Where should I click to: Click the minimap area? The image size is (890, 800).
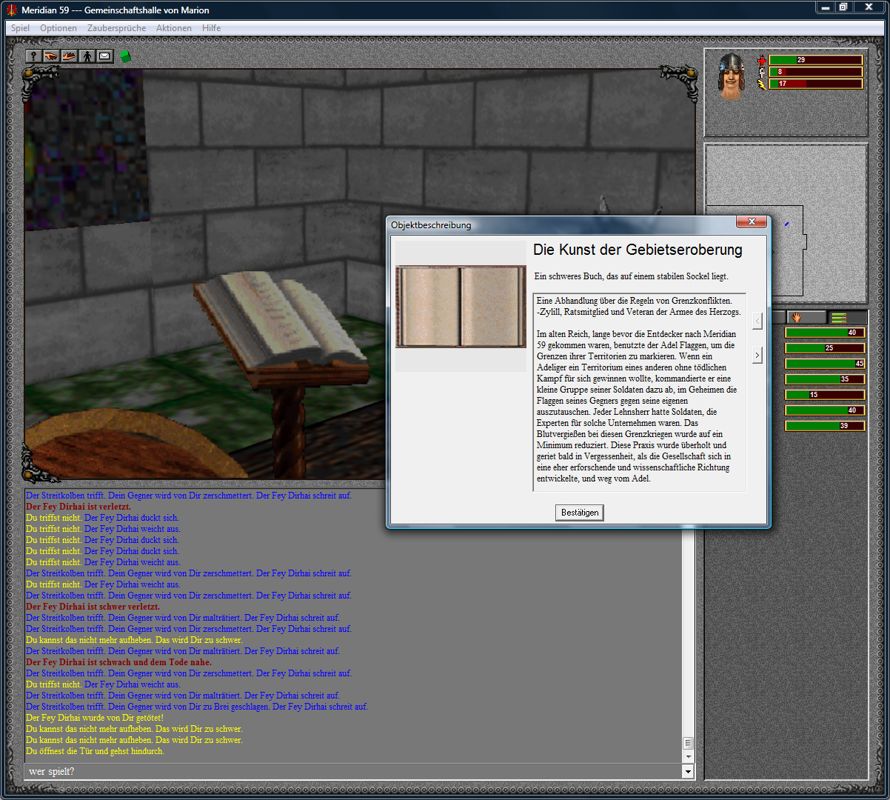(x=786, y=223)
